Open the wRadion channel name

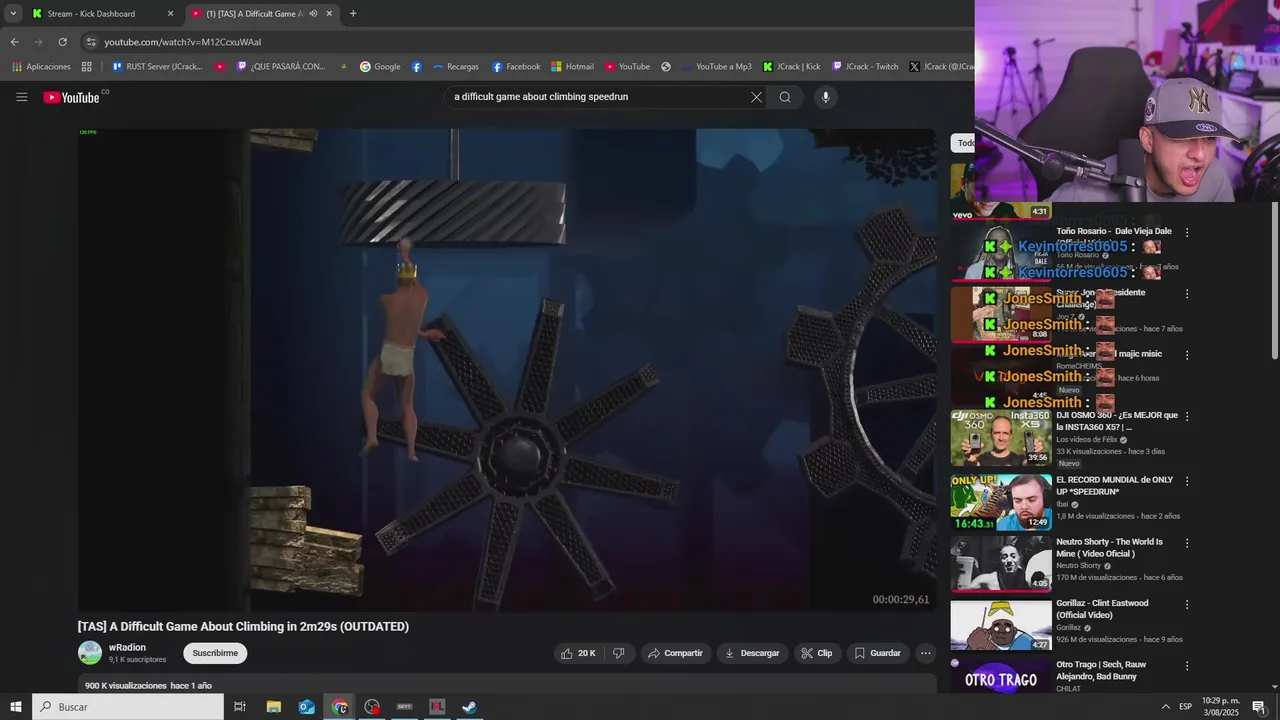tap(127, 647)
